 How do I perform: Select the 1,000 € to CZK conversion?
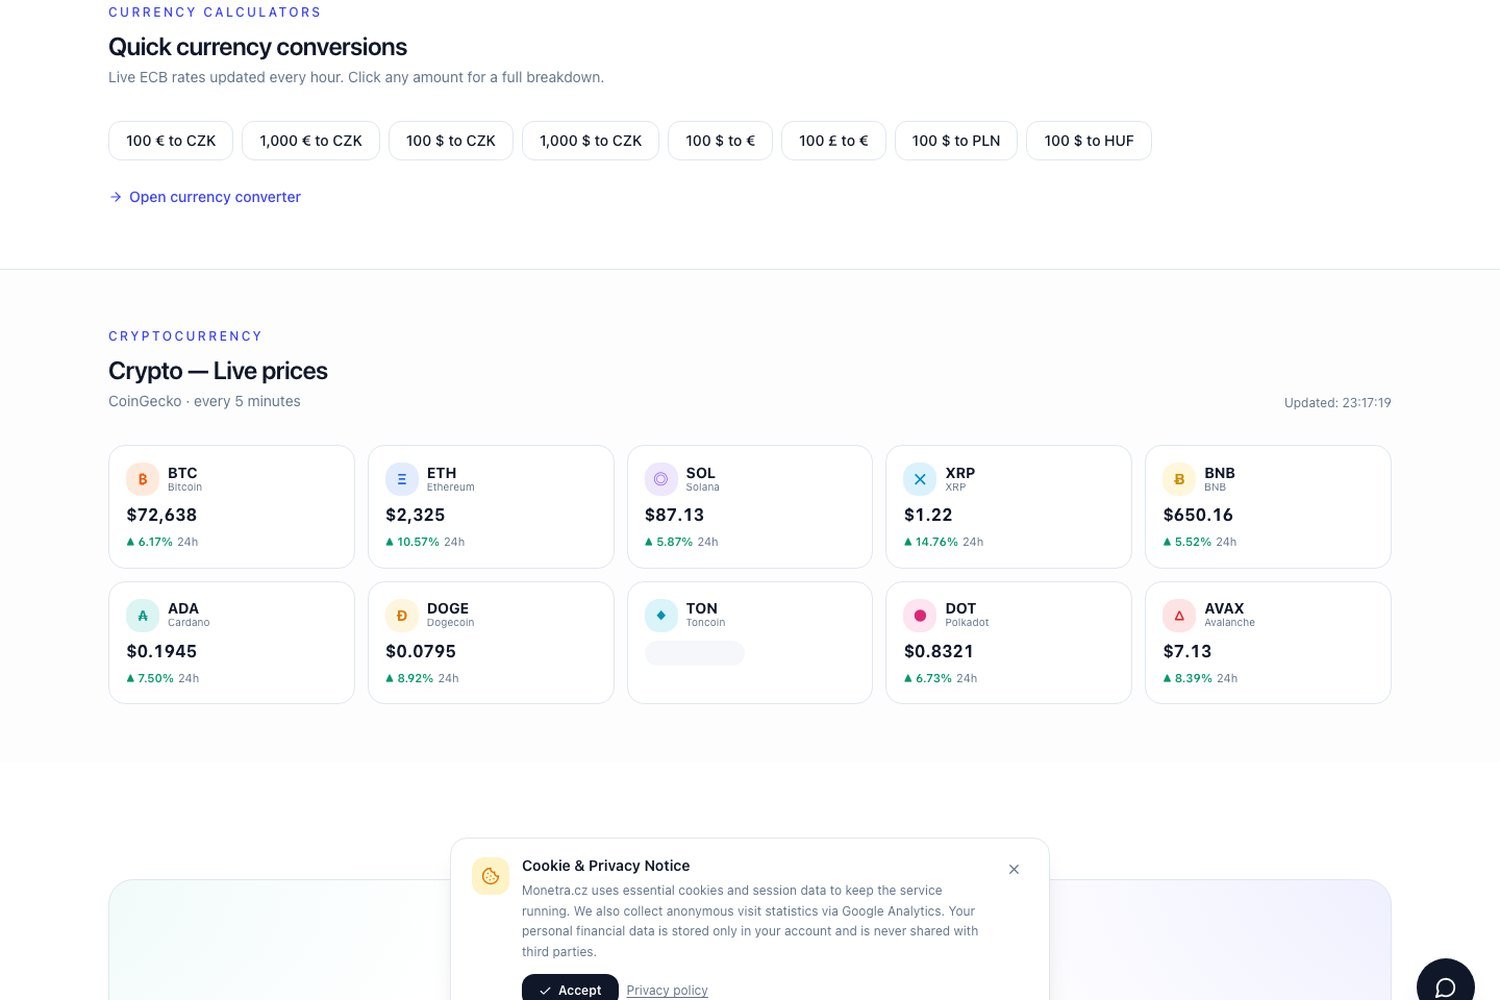pos(311,141)
